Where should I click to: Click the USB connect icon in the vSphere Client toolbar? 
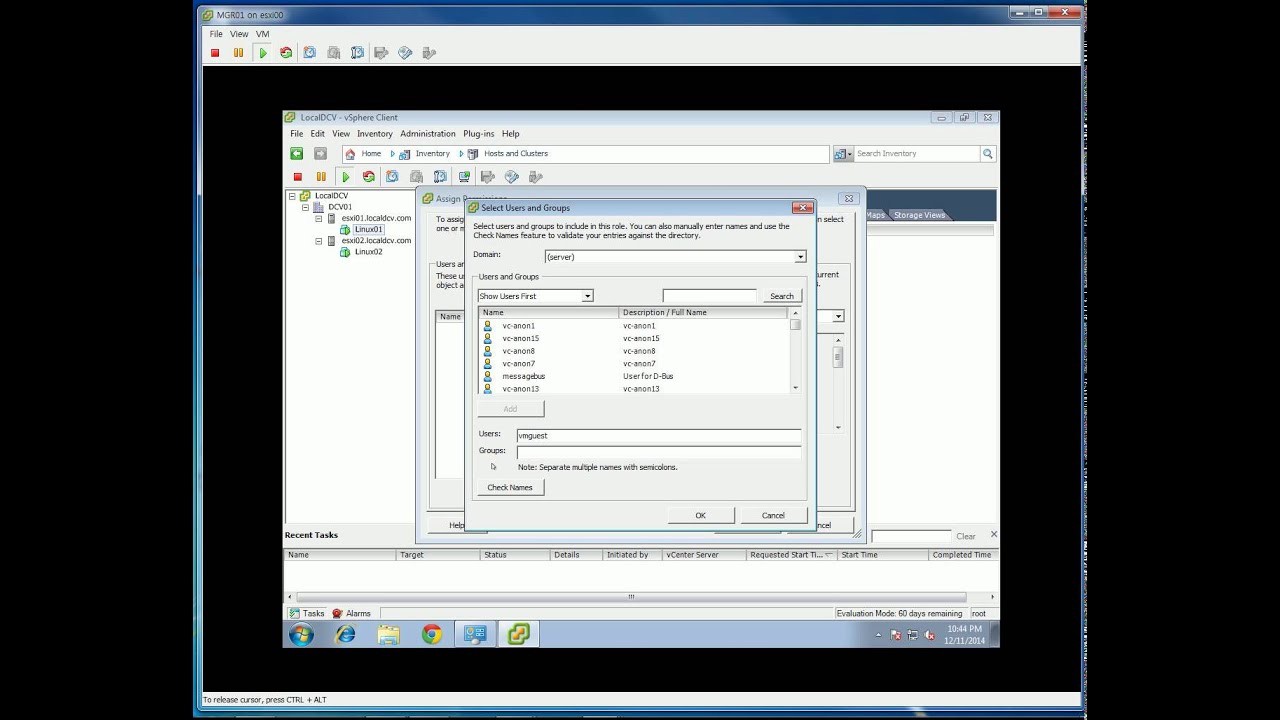[535, 177]
